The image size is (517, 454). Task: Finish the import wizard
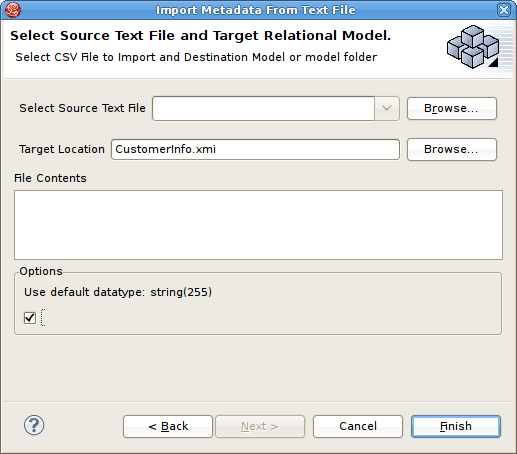(x=456, y=426)
